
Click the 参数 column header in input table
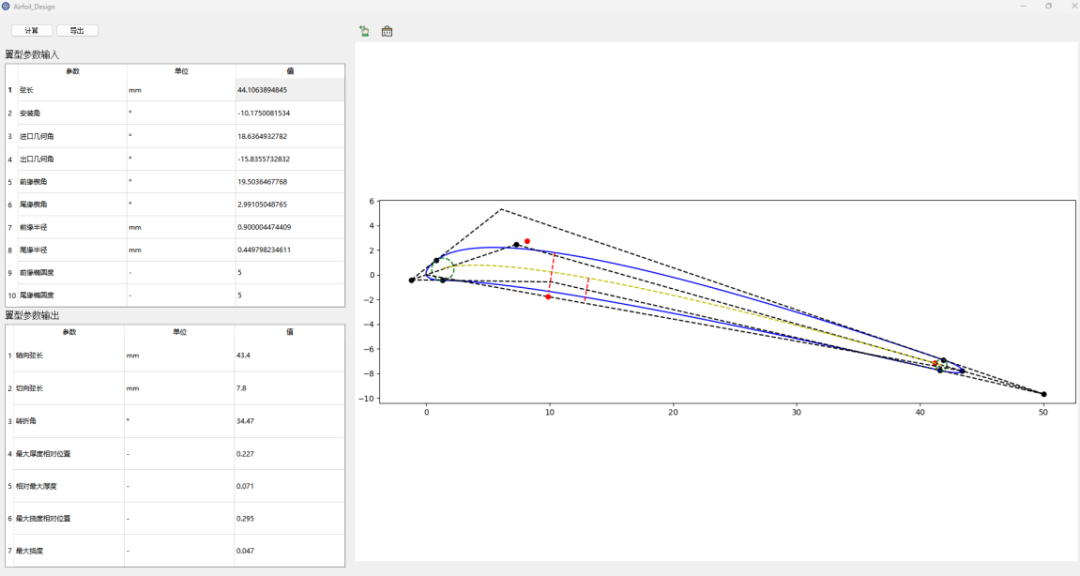tap(72, 71)
